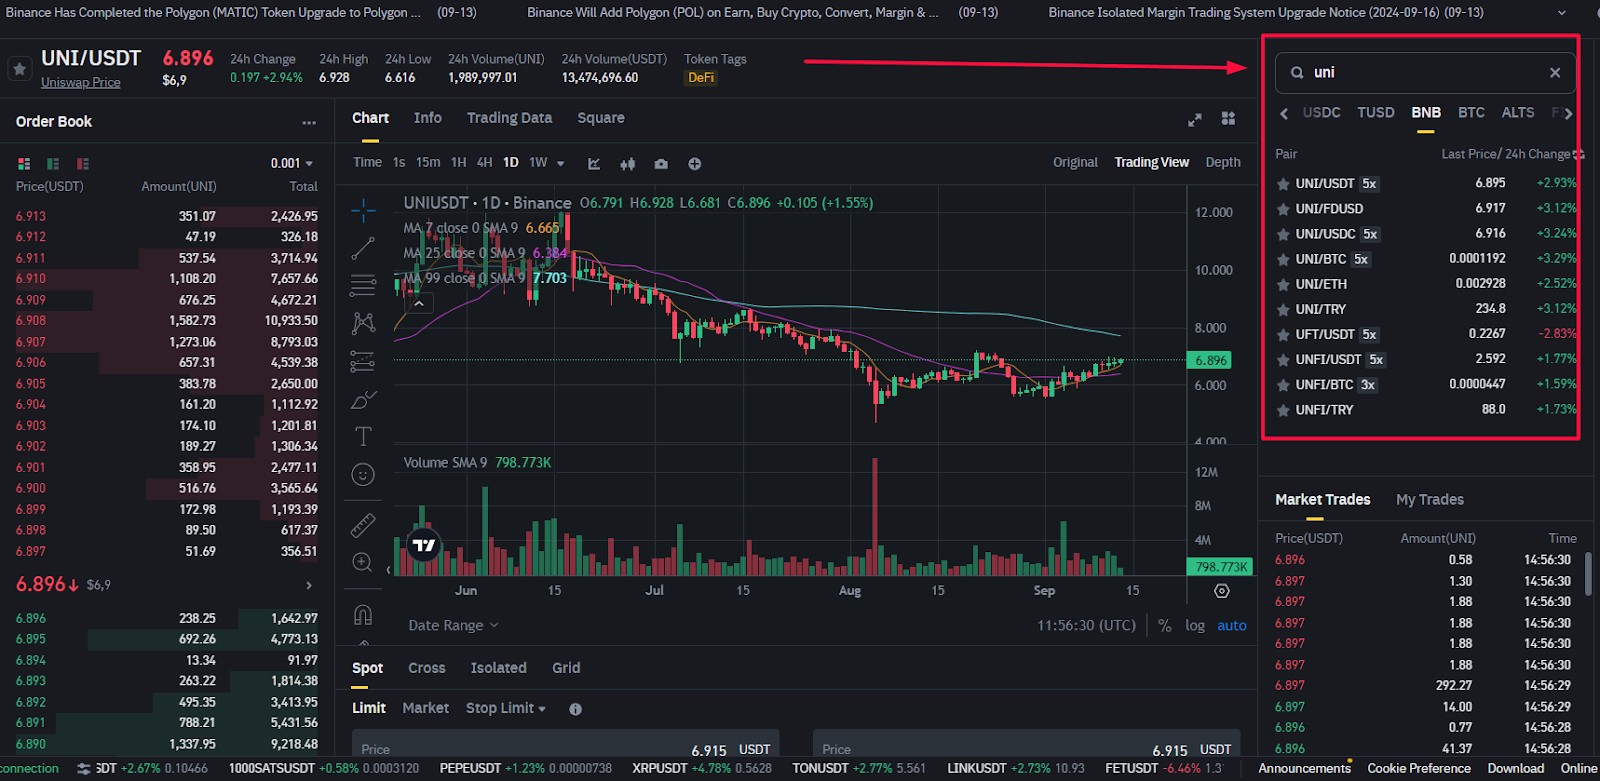
Task: Change candlestick chart style
Action: pos(628,163)
